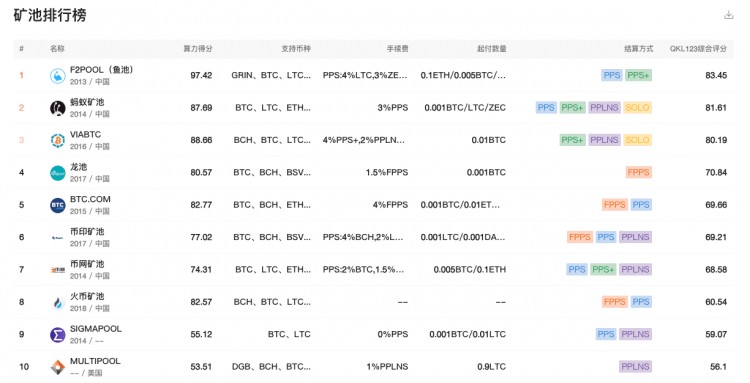
Task: Click the MULTIPOOL logo icon
Action: pos(58,367)
